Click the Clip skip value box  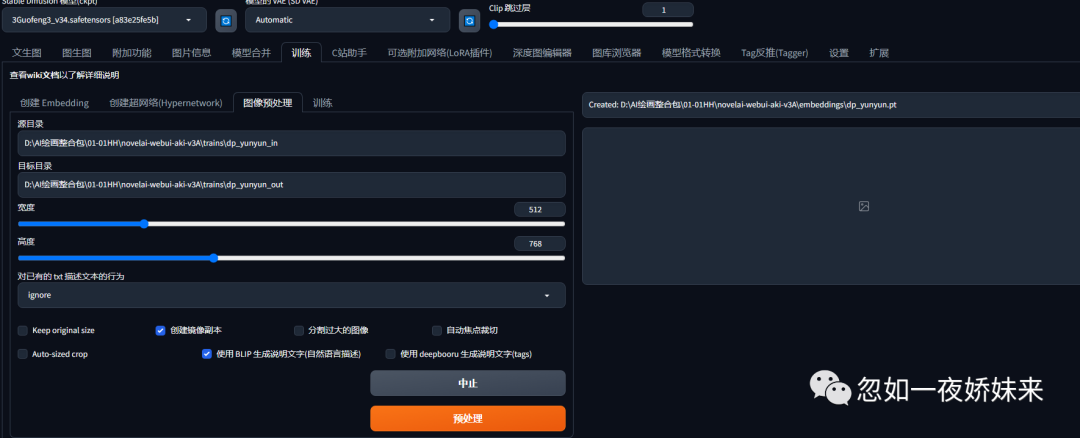point(667,10)
